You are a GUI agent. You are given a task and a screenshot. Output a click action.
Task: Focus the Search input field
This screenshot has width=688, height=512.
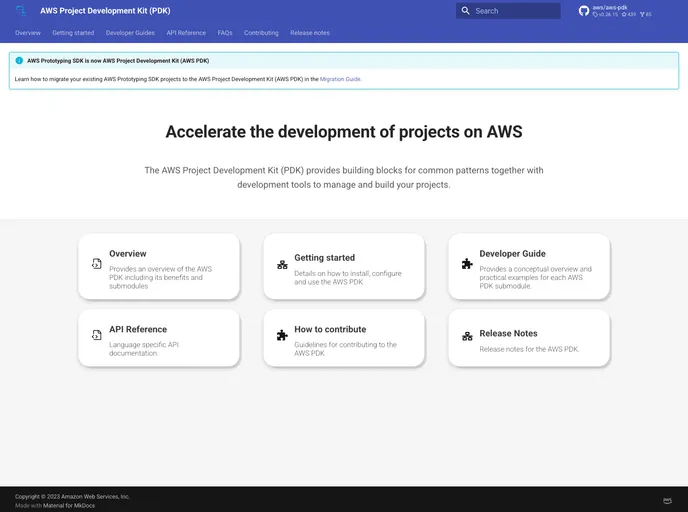pyautogui.click(x=508, y=11)
